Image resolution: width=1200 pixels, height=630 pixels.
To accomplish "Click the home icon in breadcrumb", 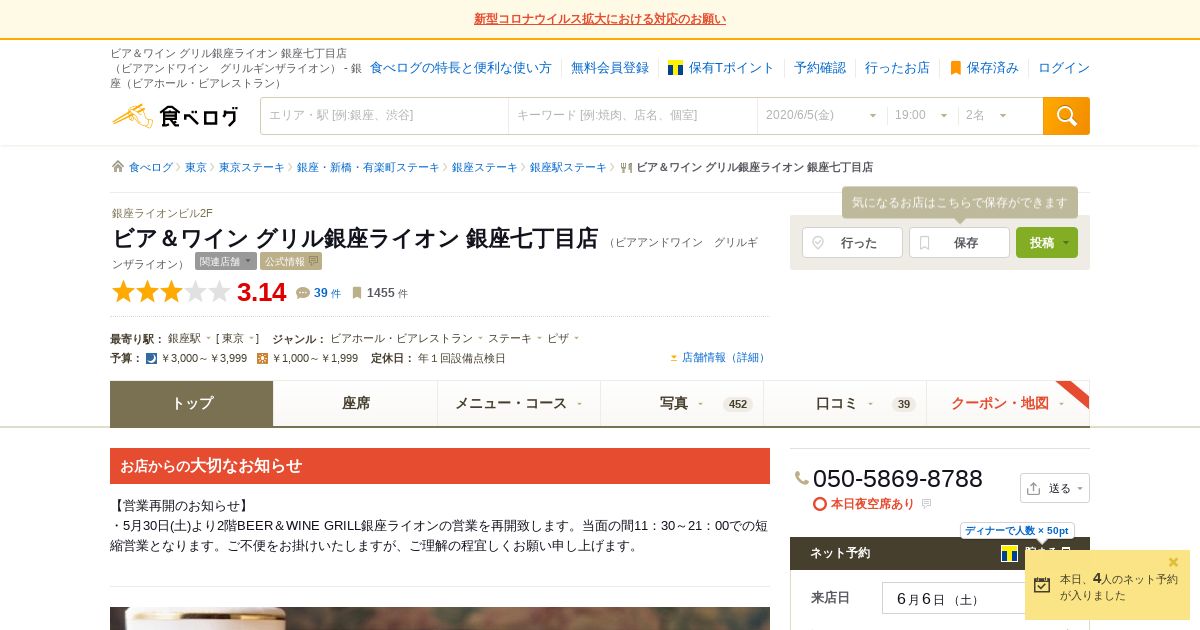I will (118, 167).
